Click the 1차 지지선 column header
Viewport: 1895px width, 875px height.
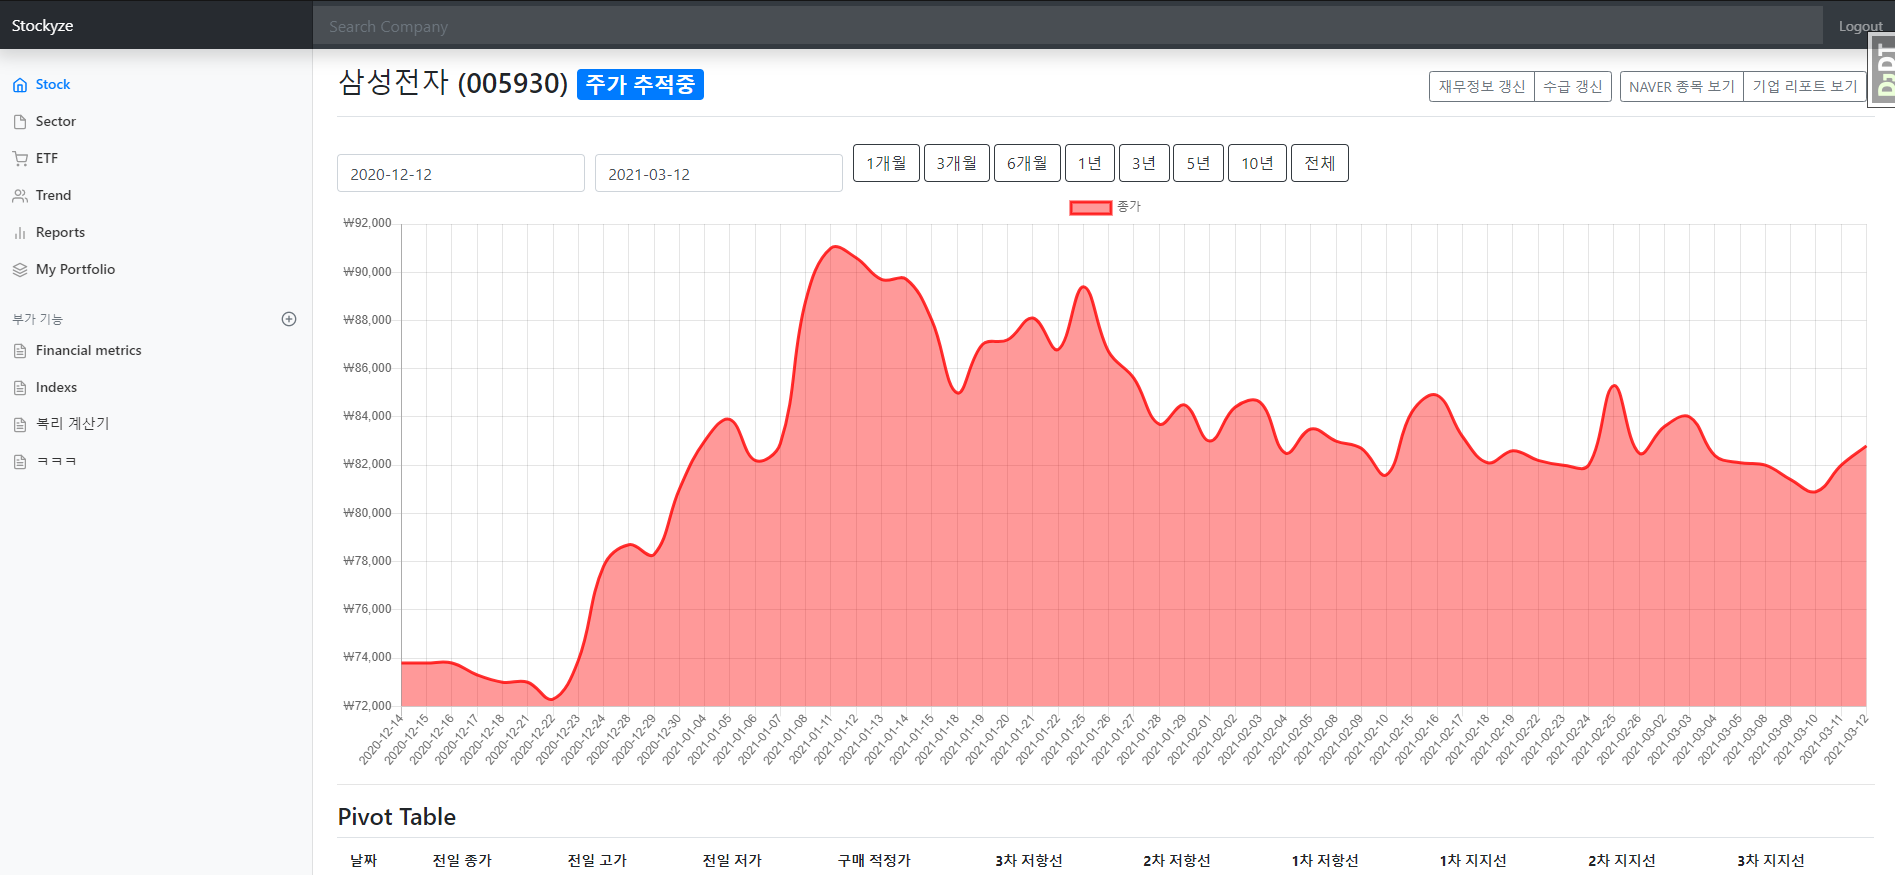click(1473, 860)
